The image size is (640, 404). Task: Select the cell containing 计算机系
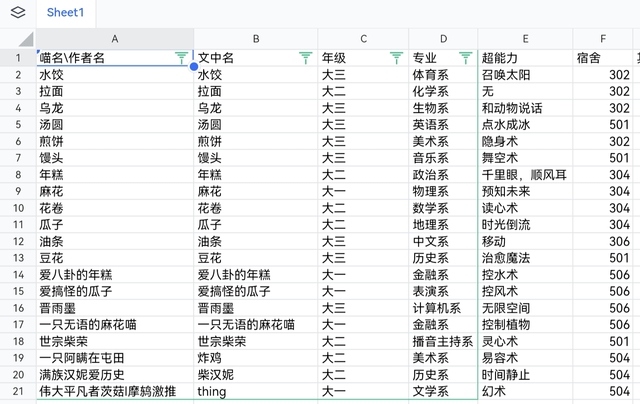[443, 308]
